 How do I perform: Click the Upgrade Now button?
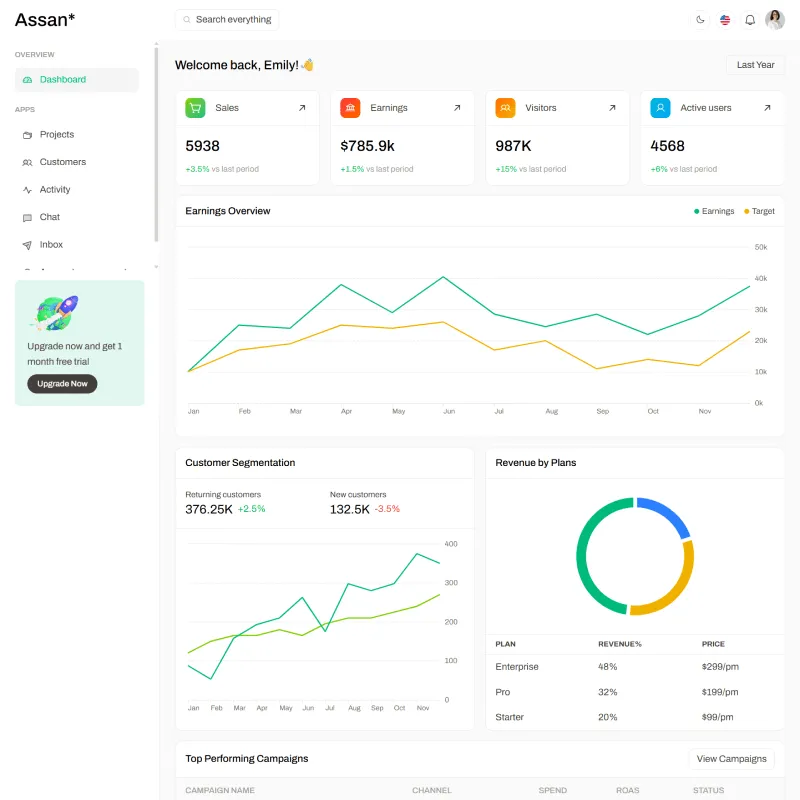click(x=62, y=384)
